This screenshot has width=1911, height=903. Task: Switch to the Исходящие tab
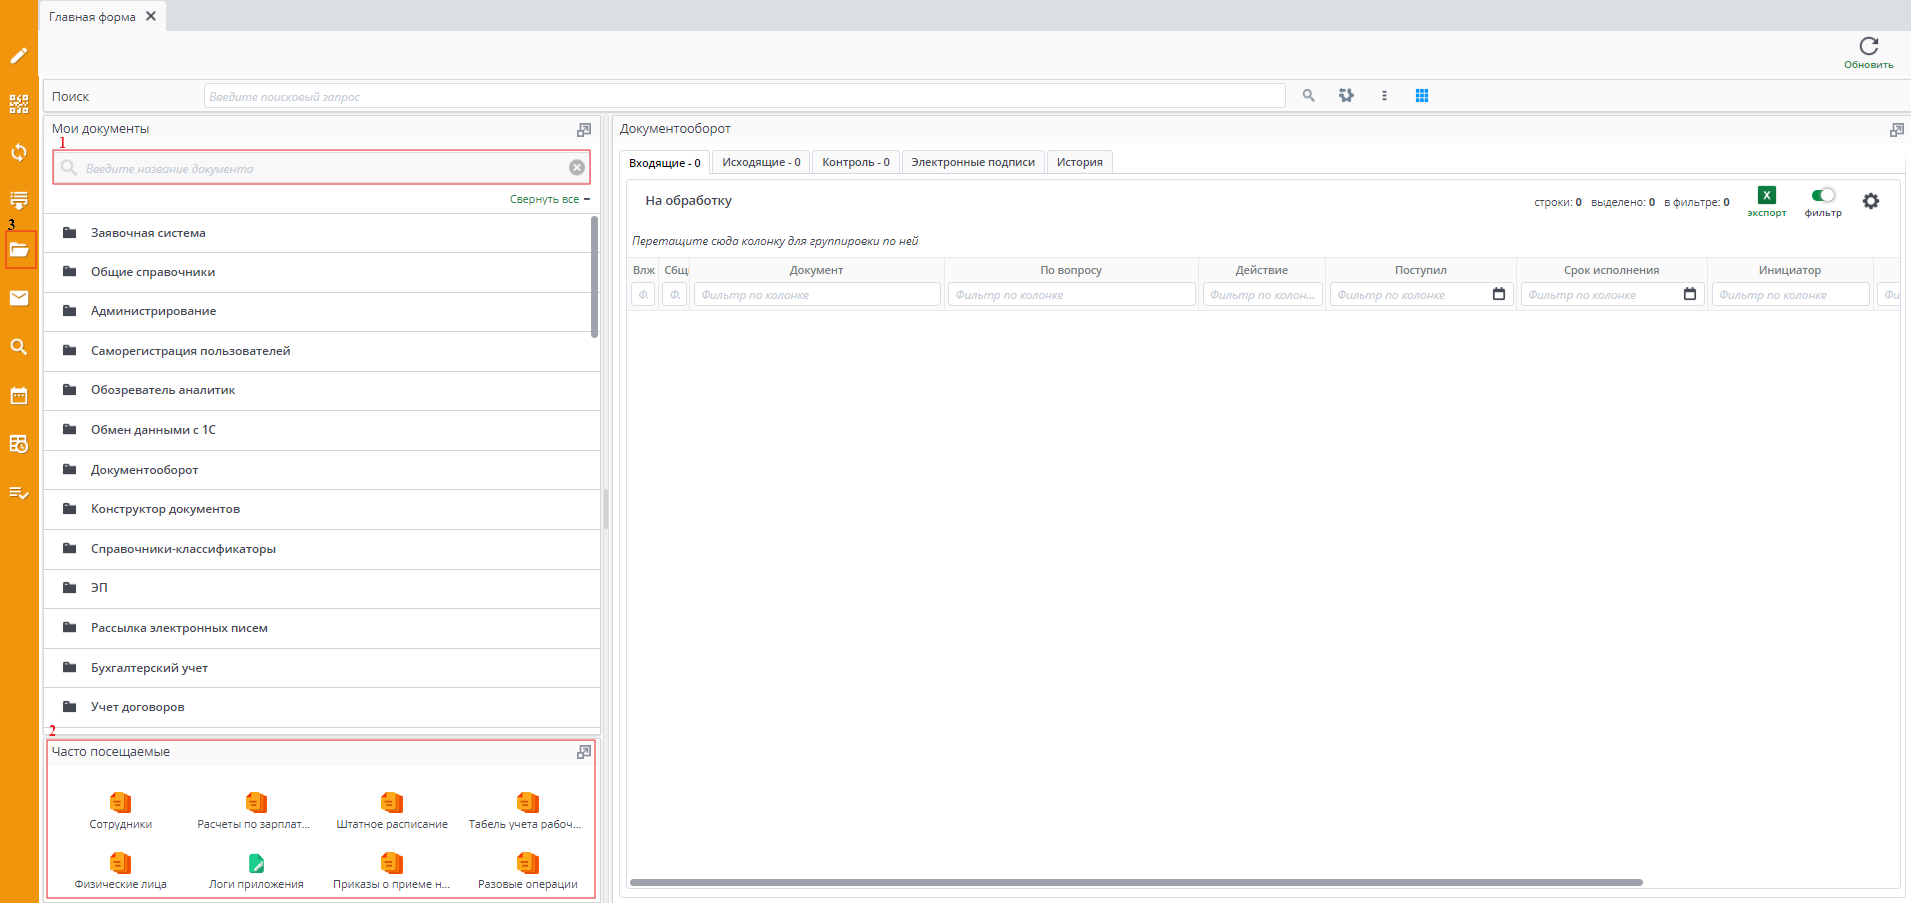(x=761, y=162)
